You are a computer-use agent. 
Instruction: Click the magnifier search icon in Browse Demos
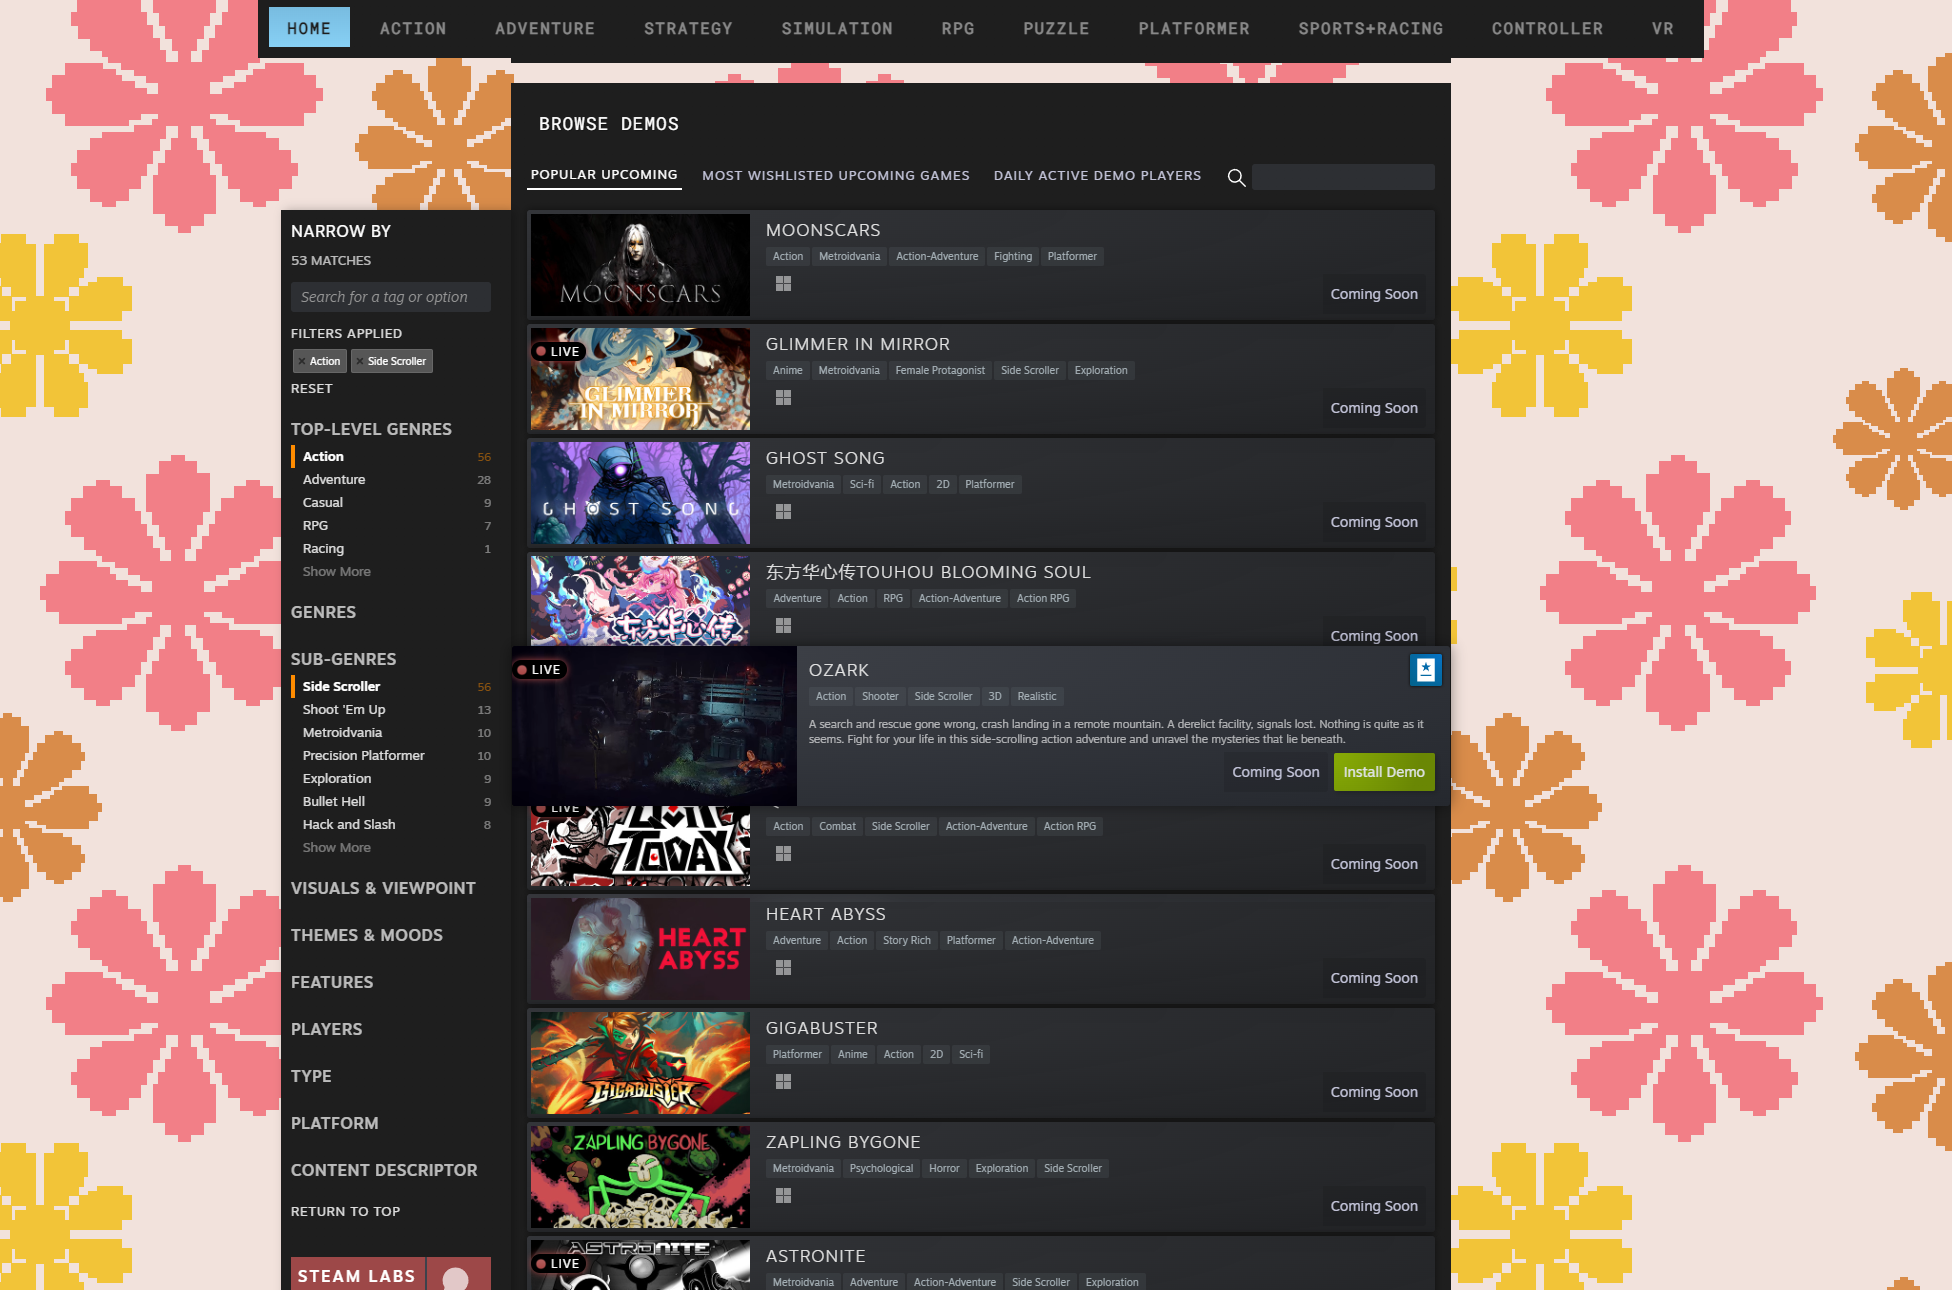tap(1236, 178)
